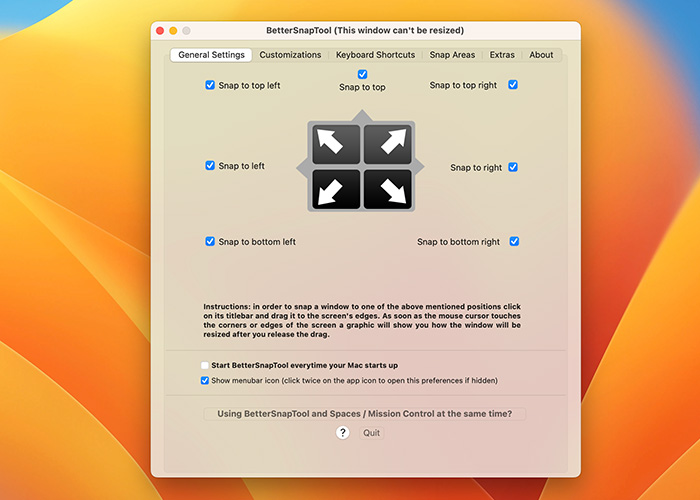
Task: Click the top-right arrow snap icon
Action: click(388, 144)
